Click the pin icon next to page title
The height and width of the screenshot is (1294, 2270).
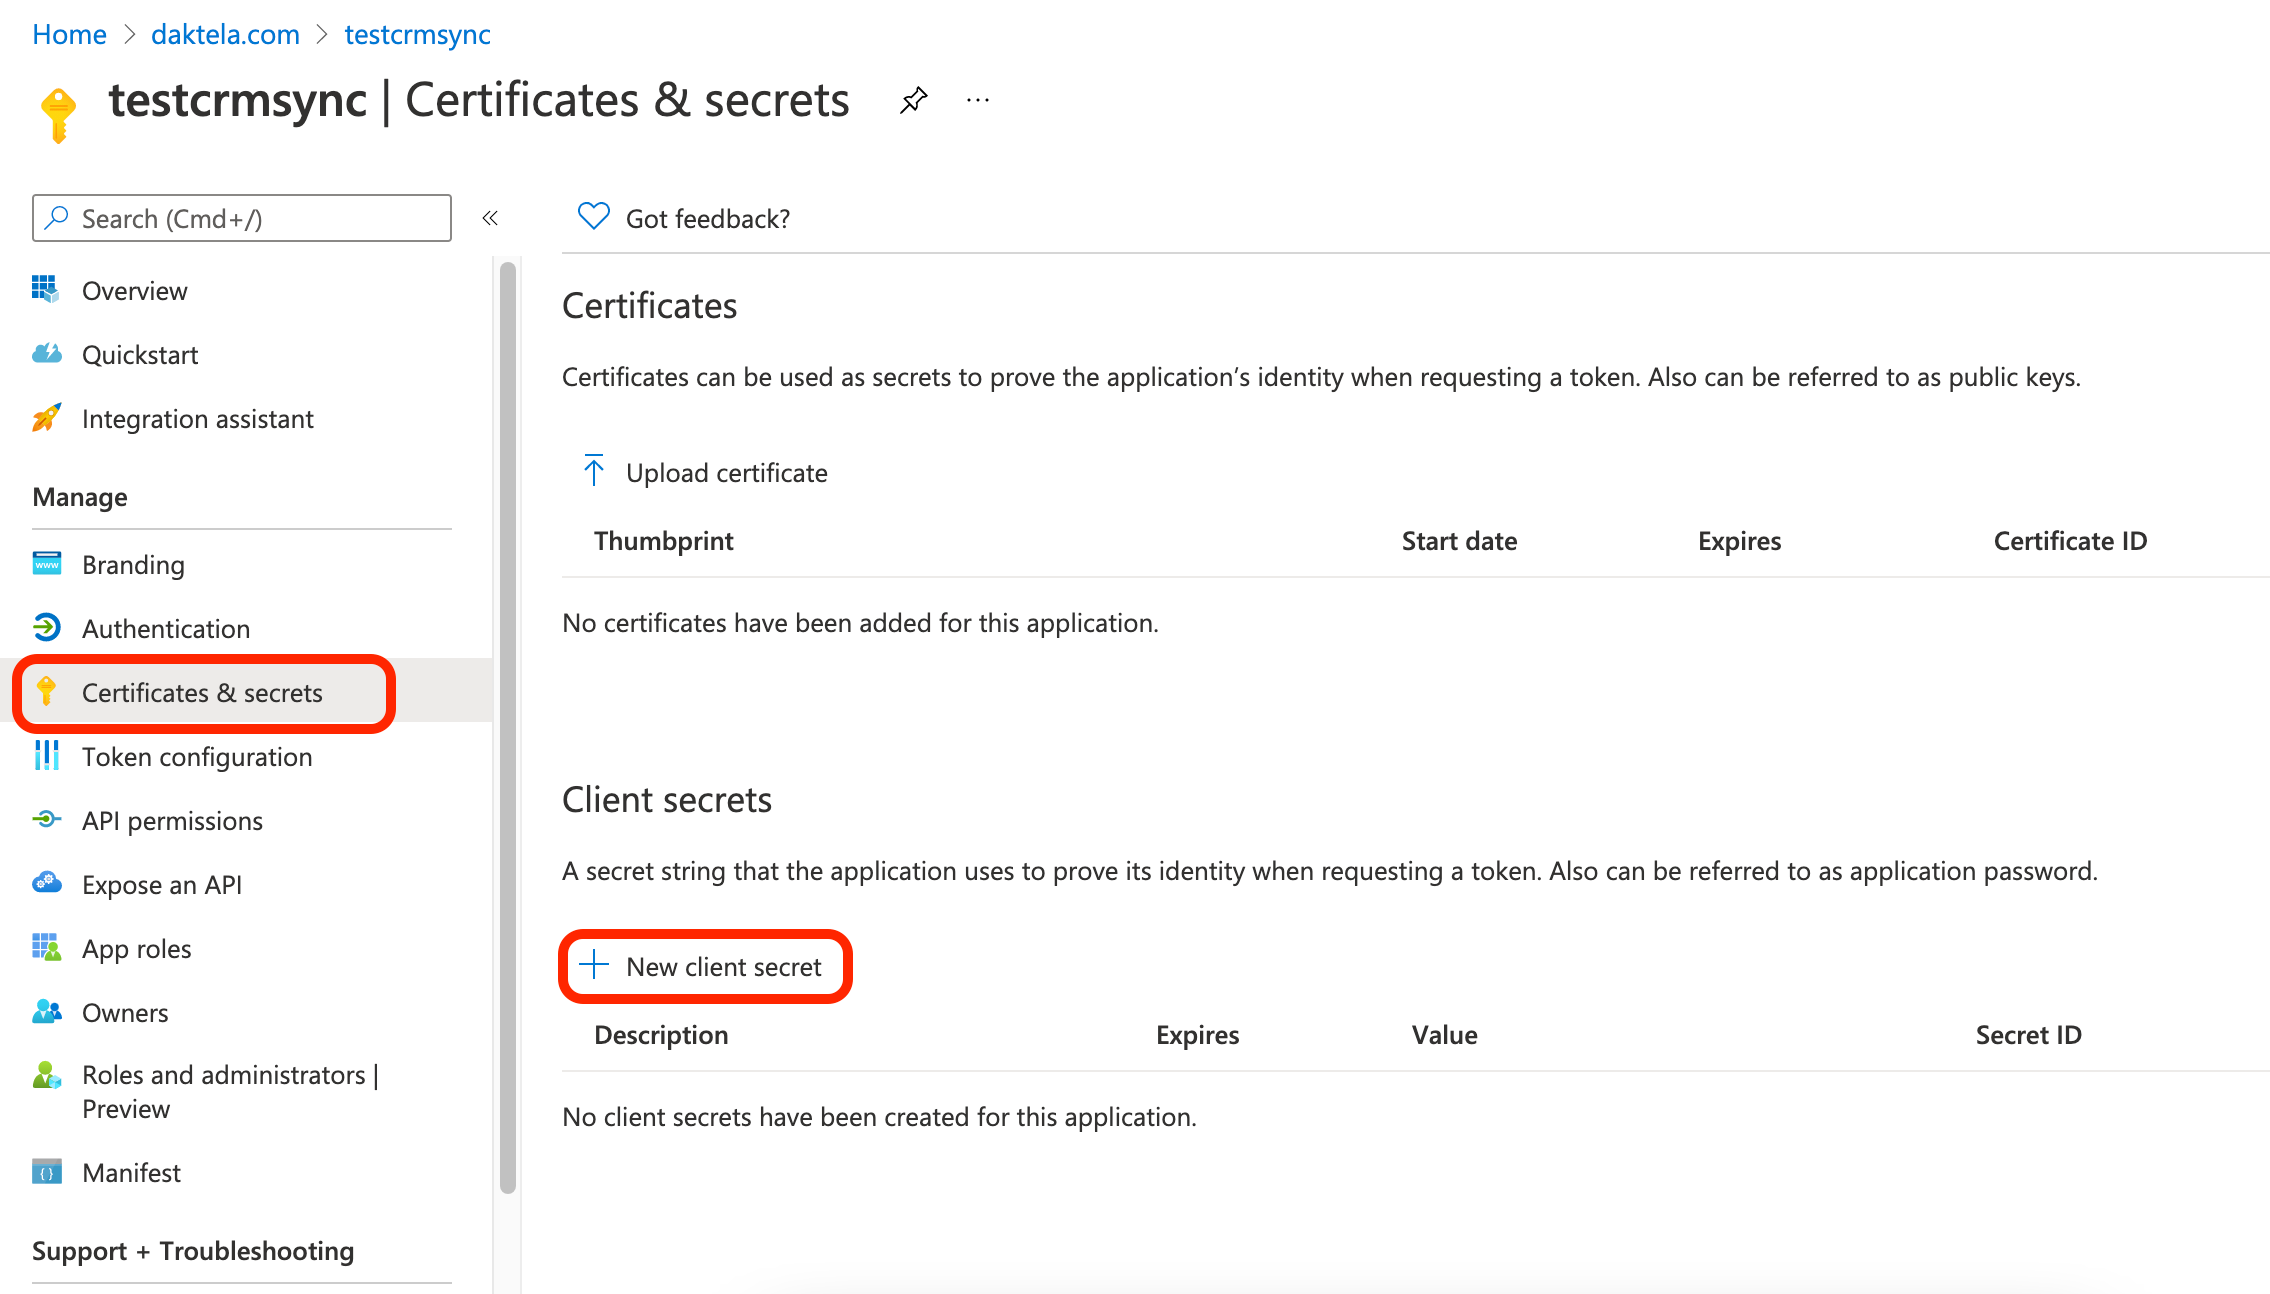[x=913, y=100]
